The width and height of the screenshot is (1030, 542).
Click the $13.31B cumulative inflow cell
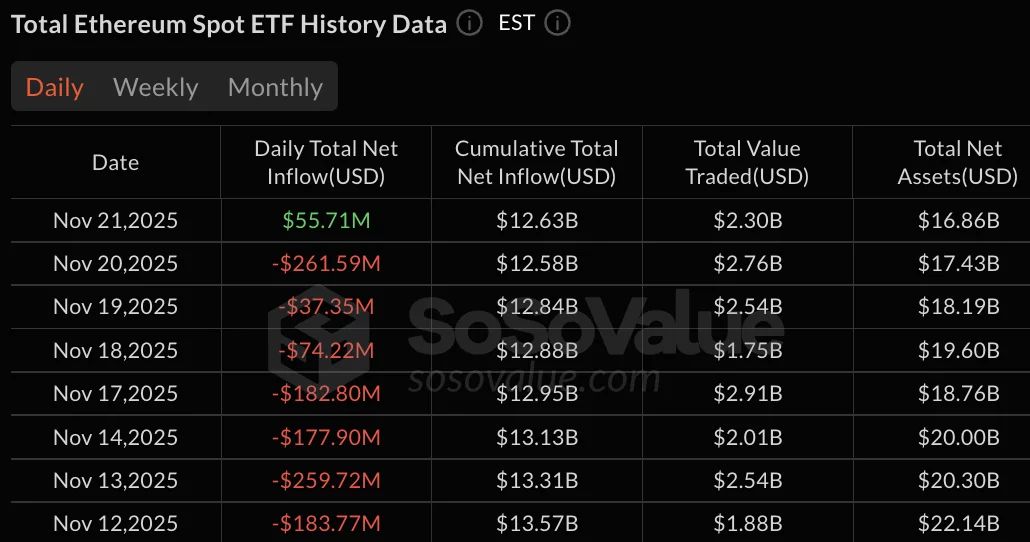click(537, 481)
